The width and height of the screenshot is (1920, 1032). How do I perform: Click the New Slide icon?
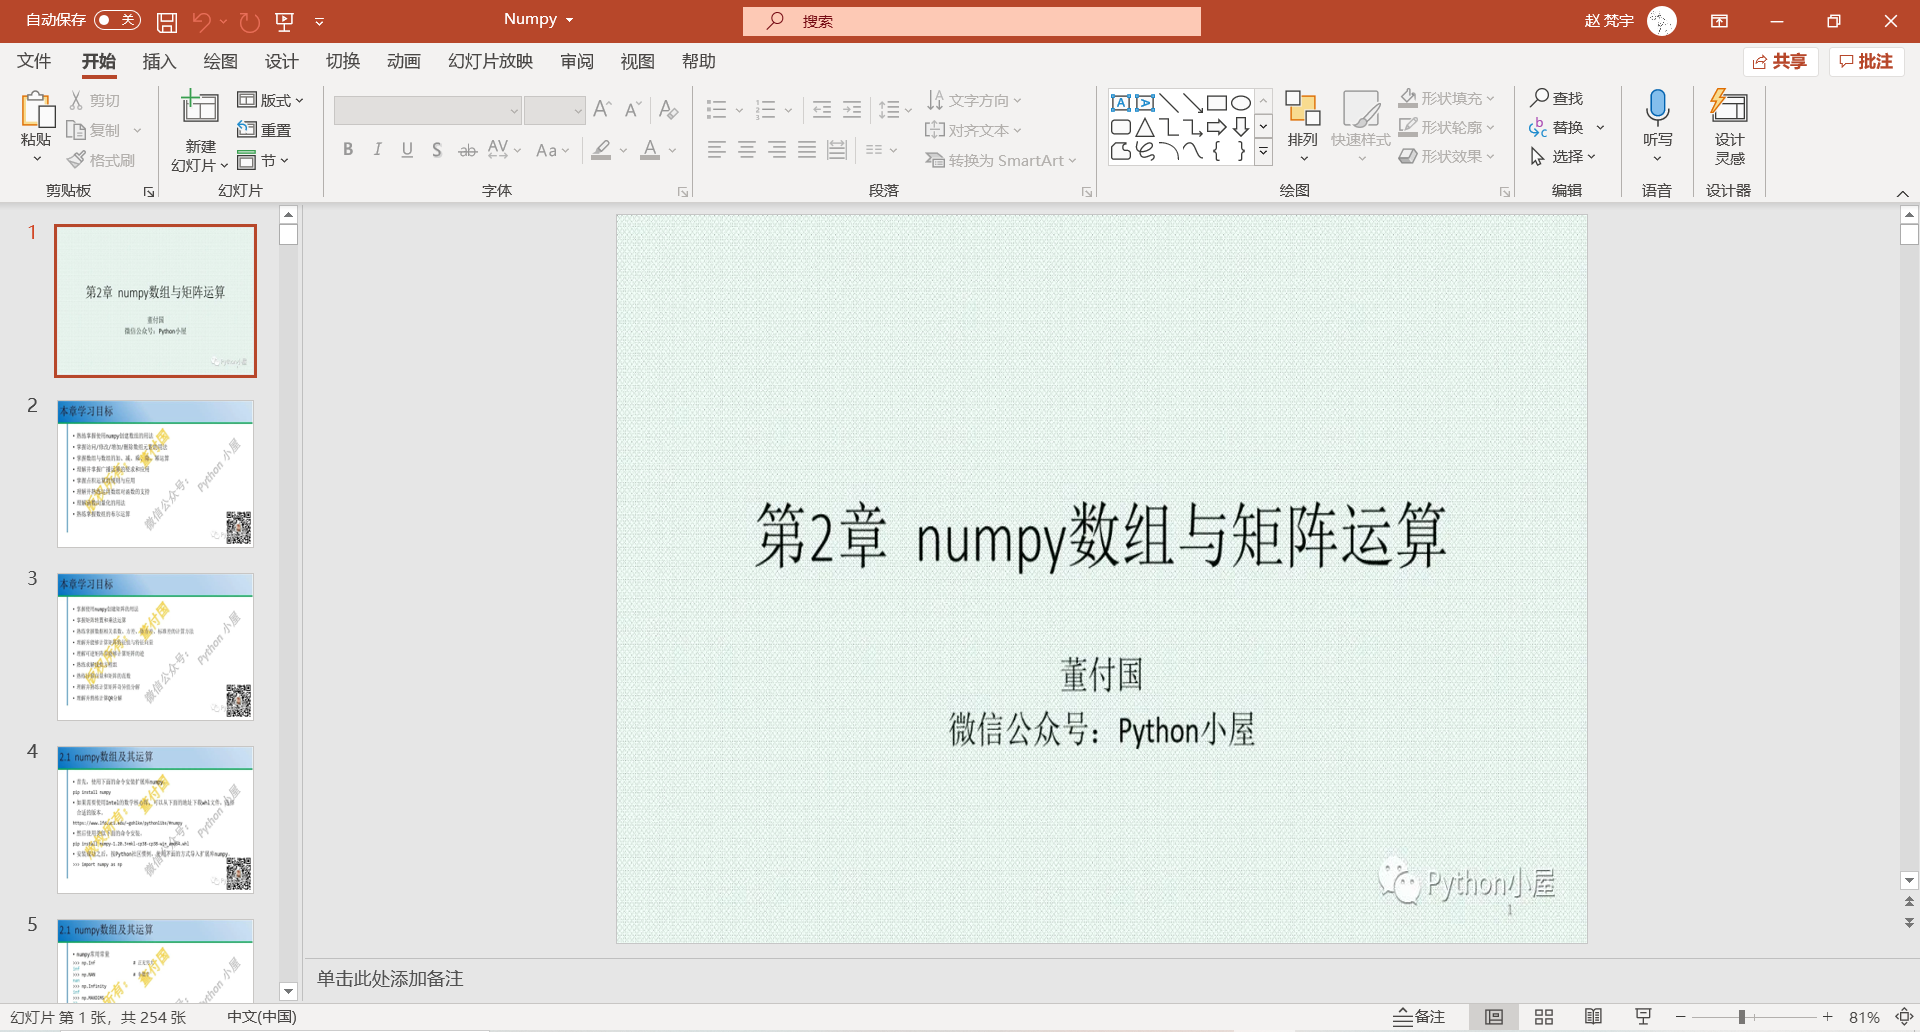point(199,106)
